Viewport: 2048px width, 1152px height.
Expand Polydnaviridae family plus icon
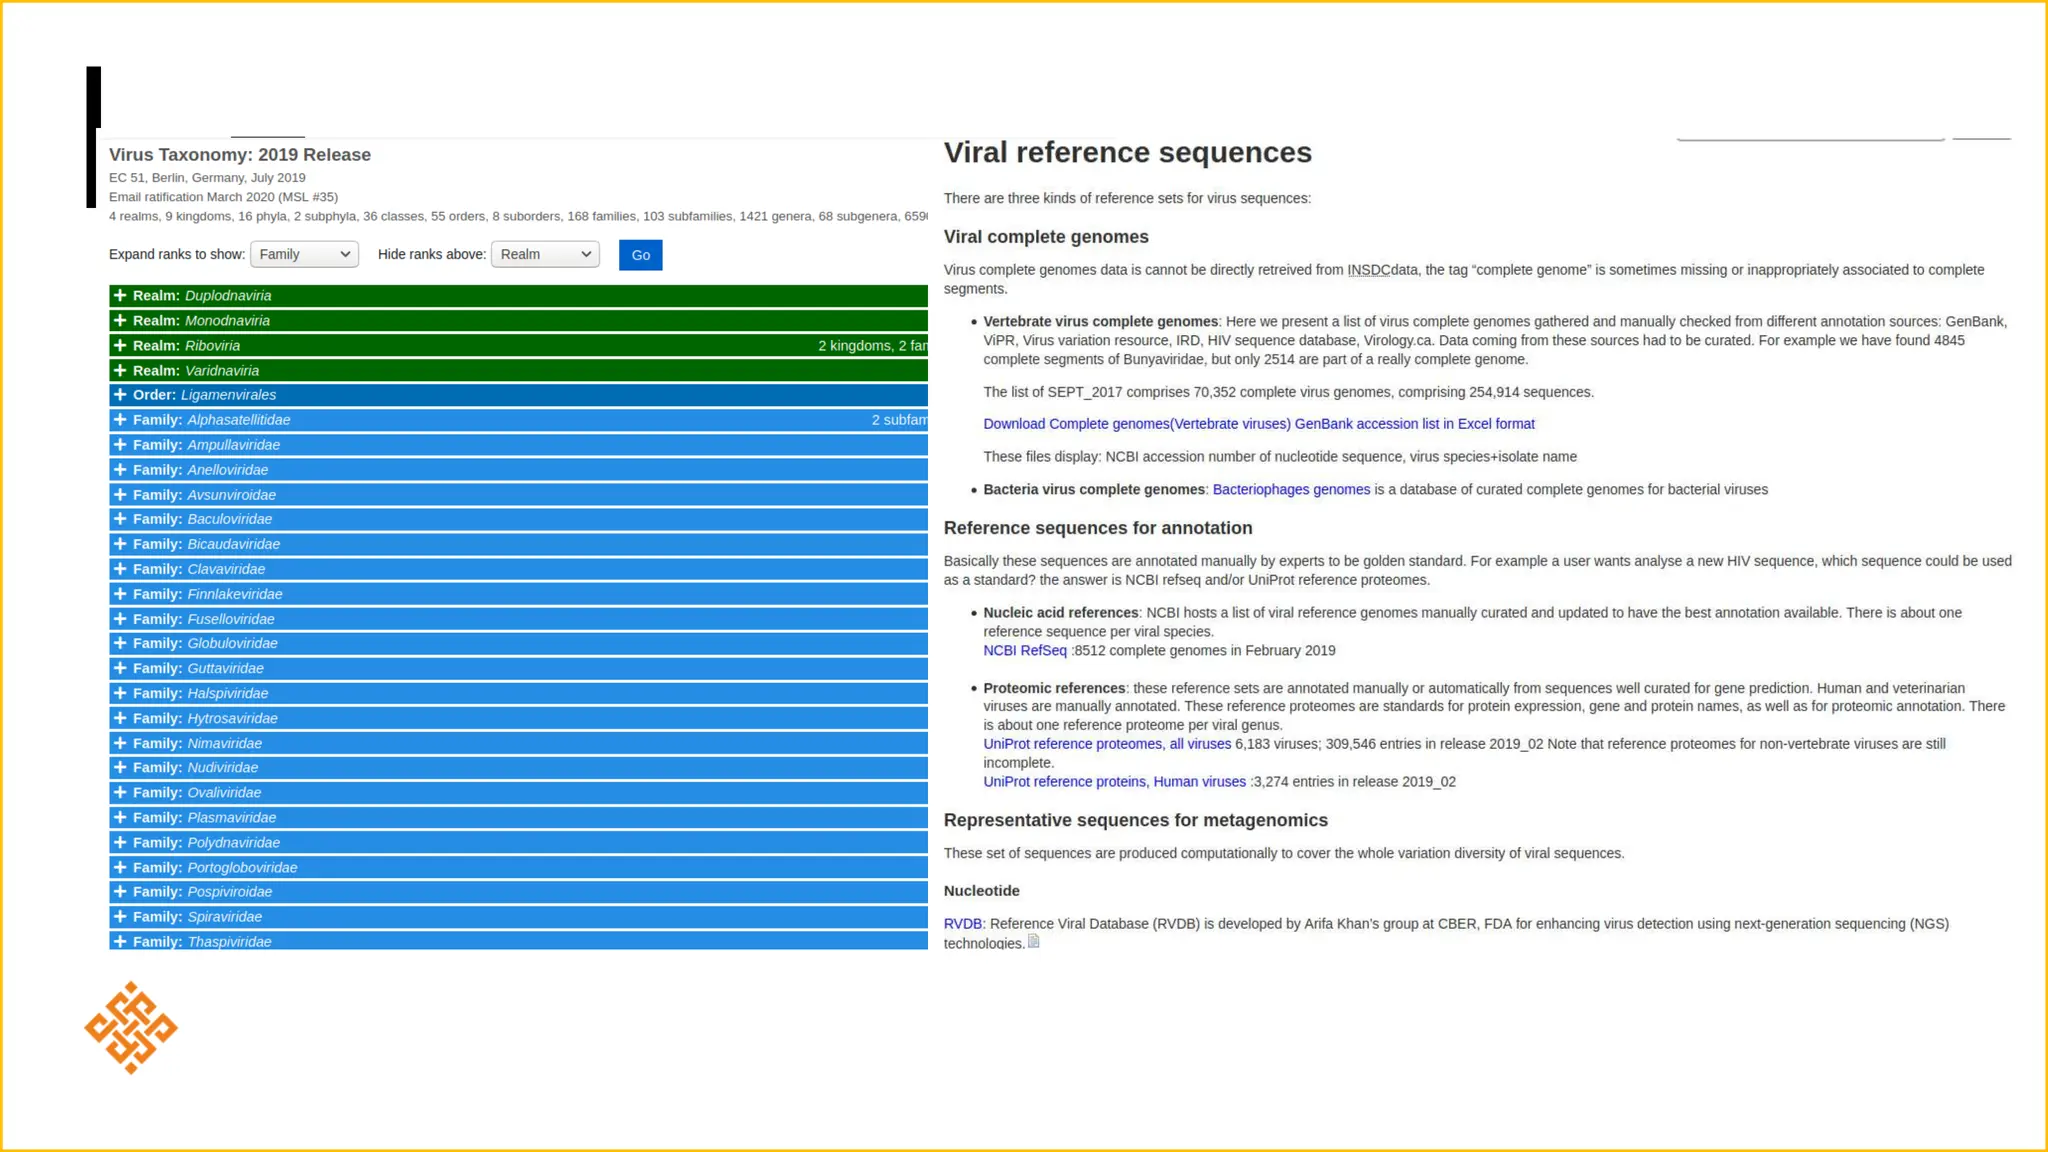[120, 843]
